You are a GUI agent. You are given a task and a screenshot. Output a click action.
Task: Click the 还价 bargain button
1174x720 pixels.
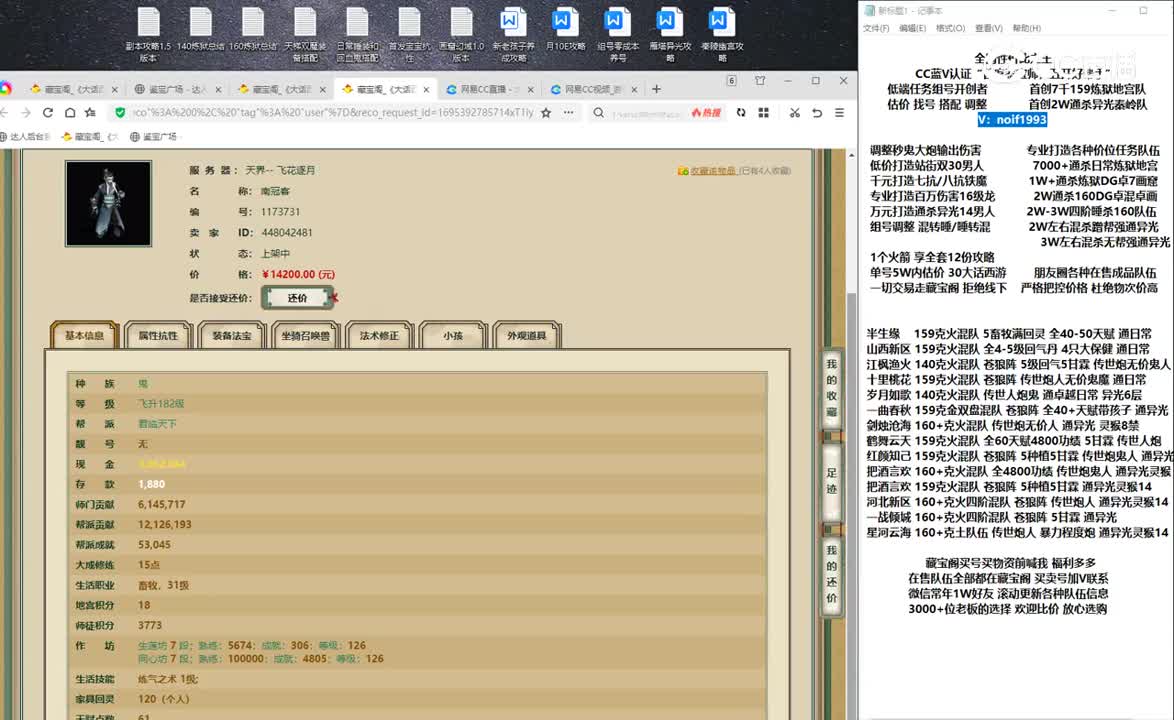[297, 298]
